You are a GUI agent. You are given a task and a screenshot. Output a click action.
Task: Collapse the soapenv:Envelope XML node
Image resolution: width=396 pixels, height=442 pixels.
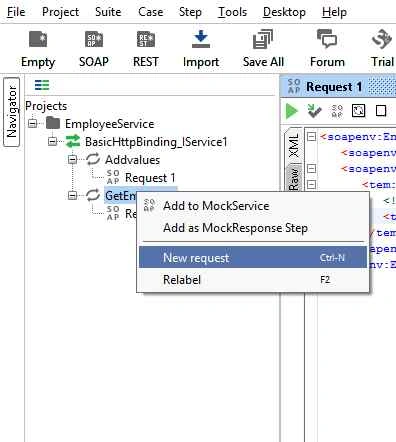(311, 137)
